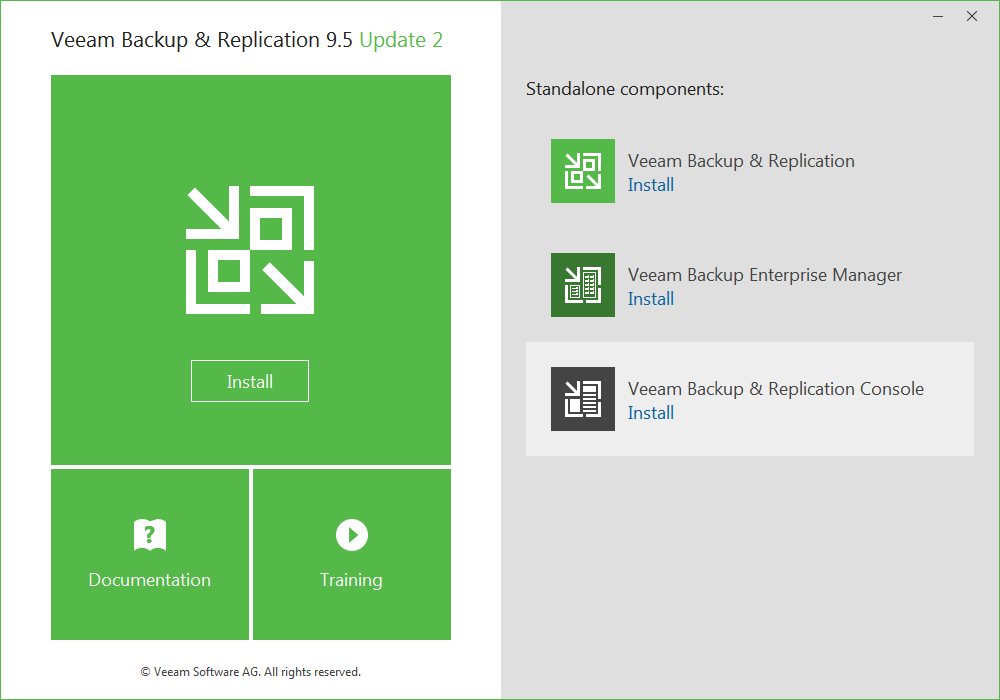Viewport: 1000px width, 700px height.
Task: Click the 'Standalone components:' heading
Action: click(x=625, y=89)
